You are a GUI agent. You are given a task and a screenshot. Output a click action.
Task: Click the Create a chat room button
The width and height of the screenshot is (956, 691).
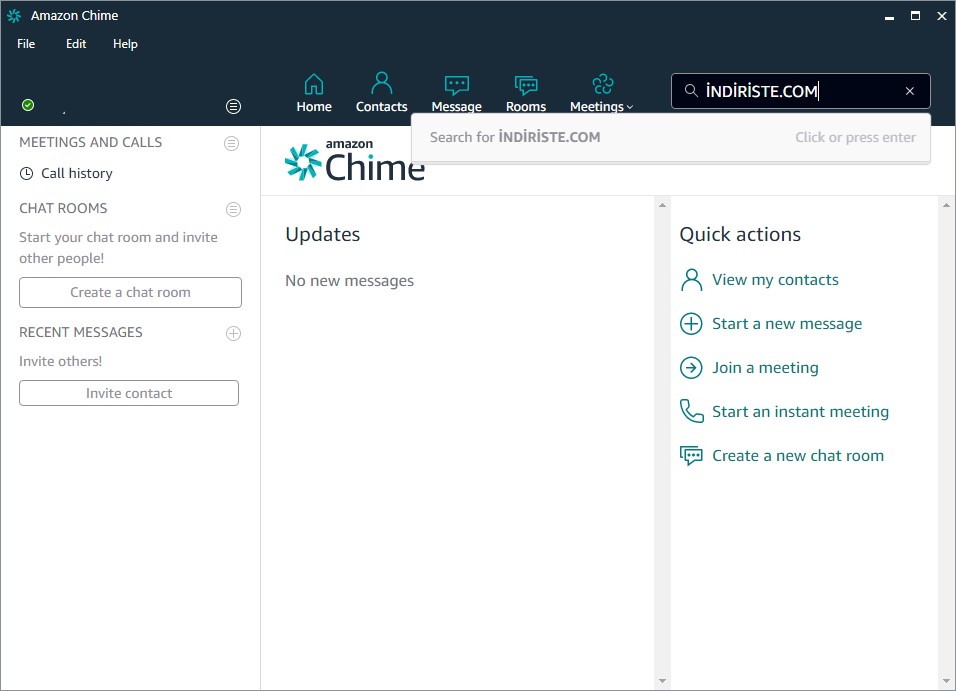130,292
